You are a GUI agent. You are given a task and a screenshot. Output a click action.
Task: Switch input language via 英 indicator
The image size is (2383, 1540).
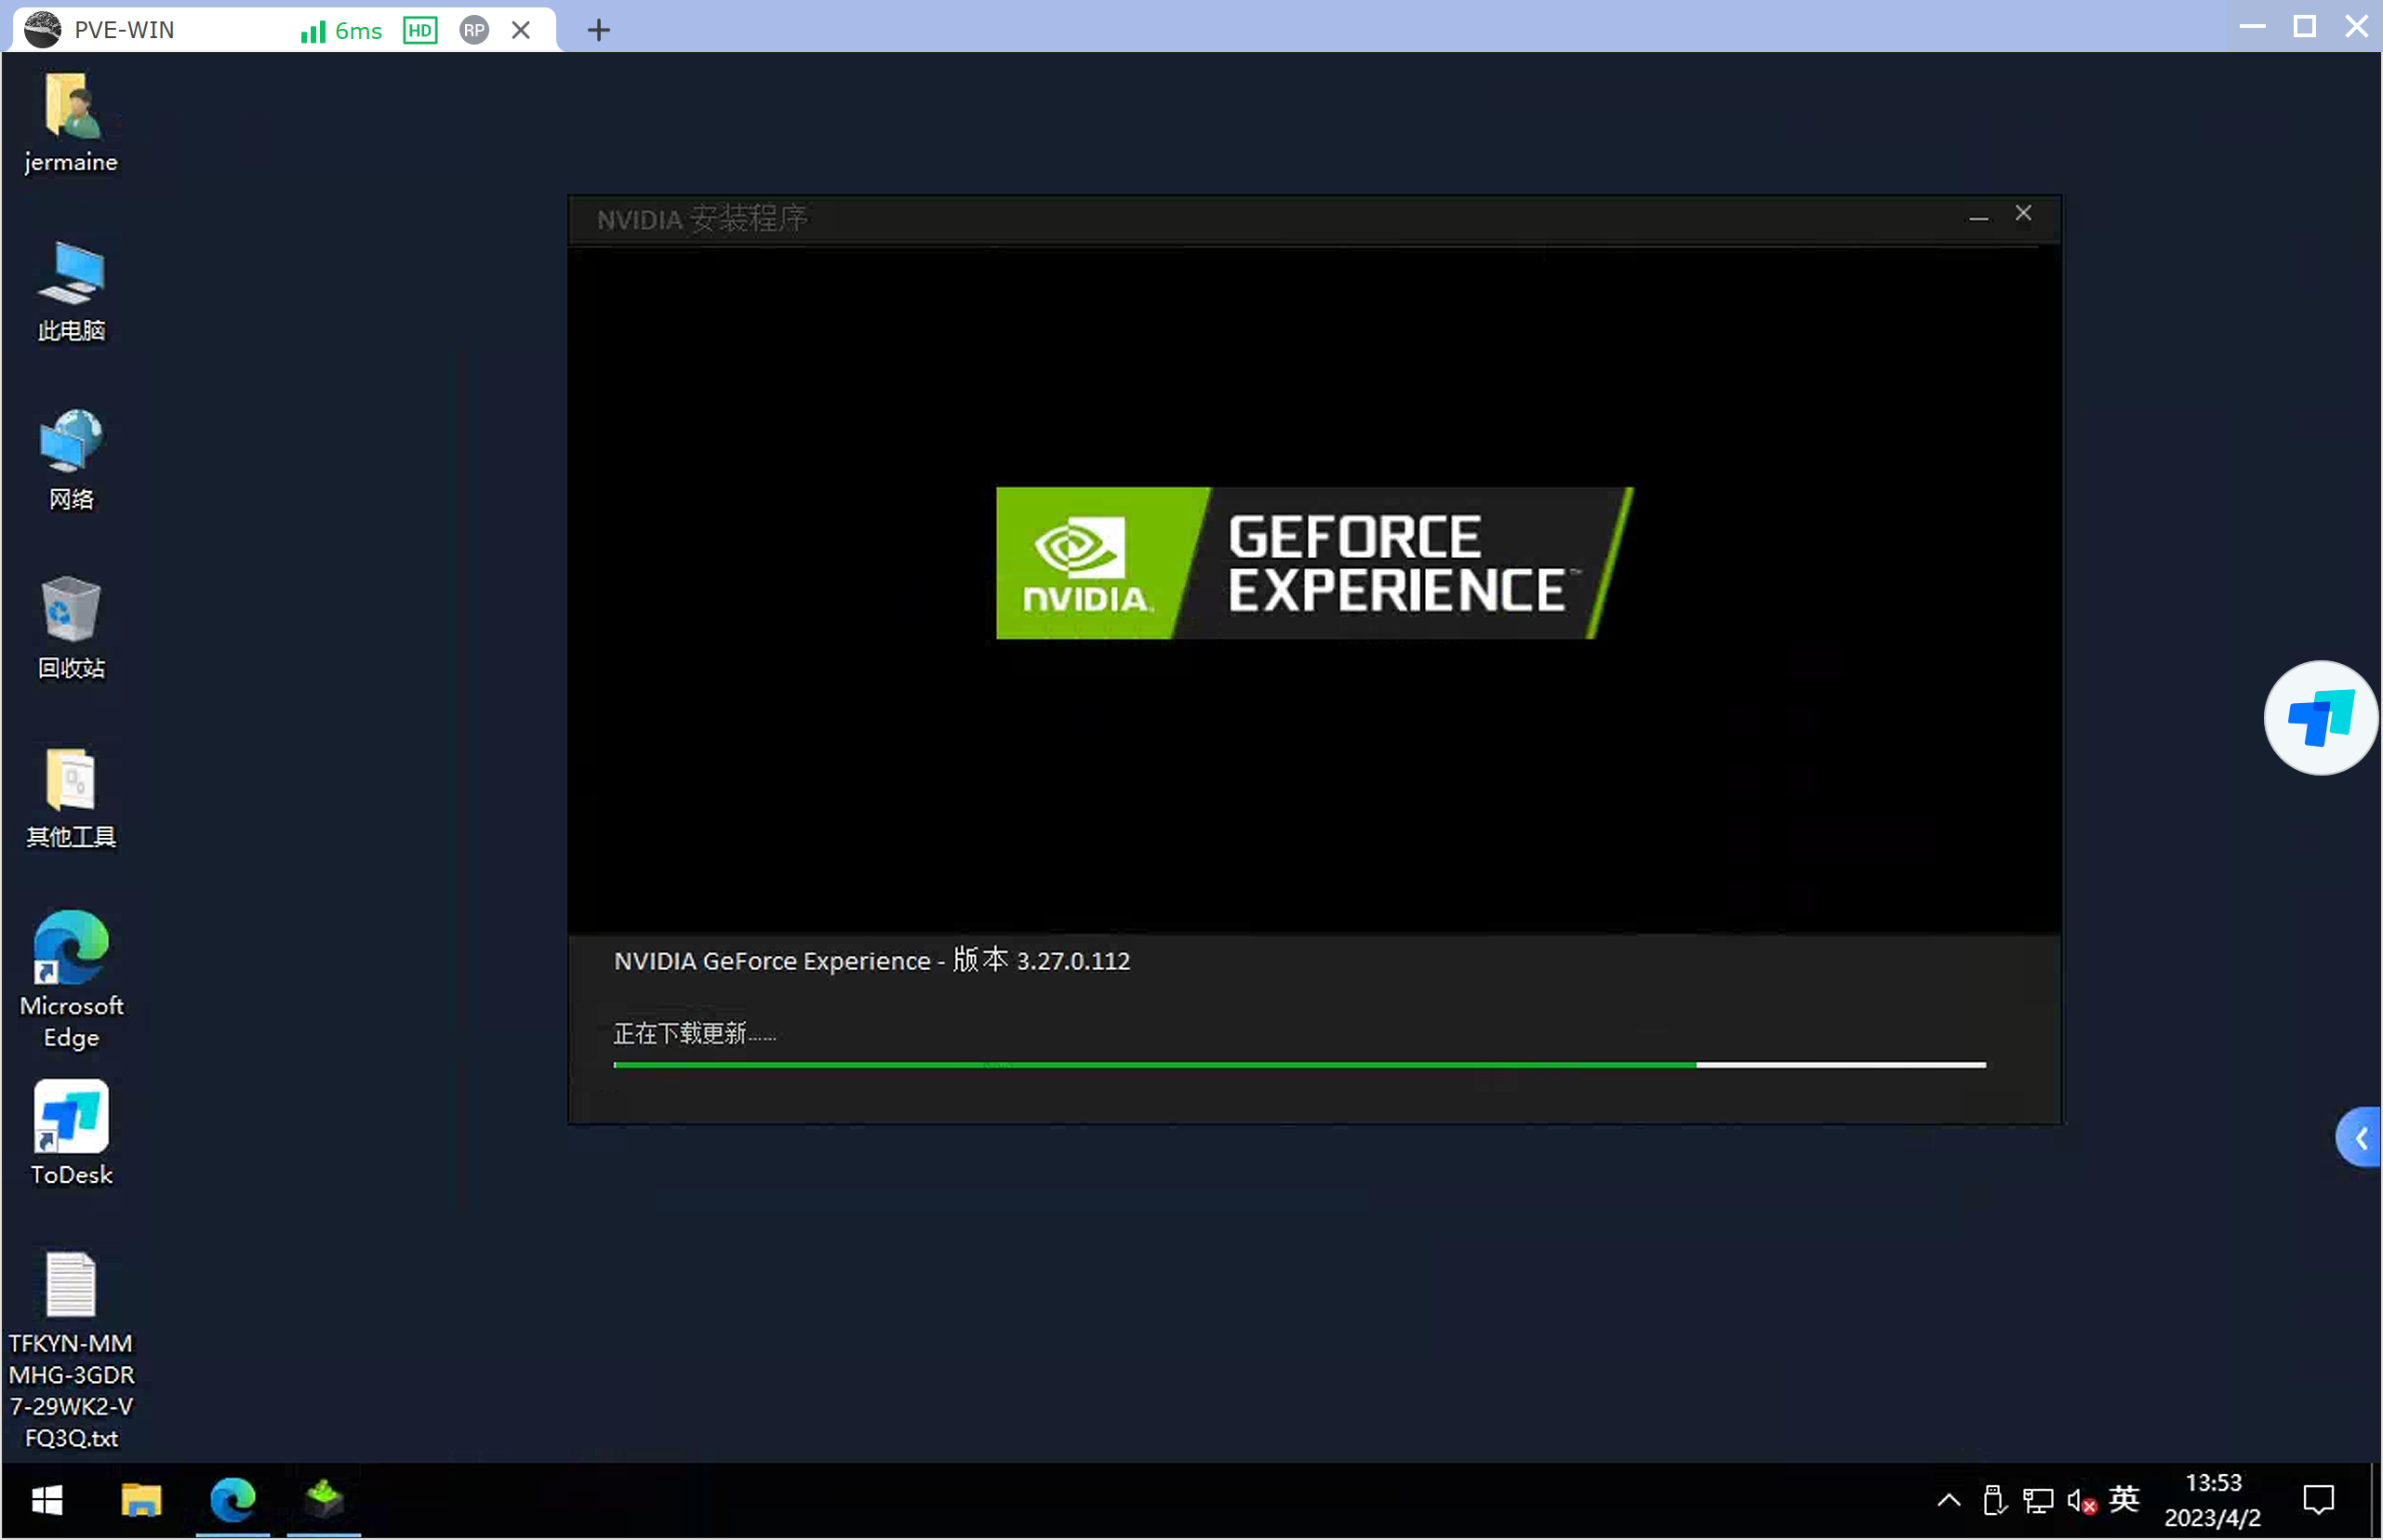[x=2125, y=1499]
